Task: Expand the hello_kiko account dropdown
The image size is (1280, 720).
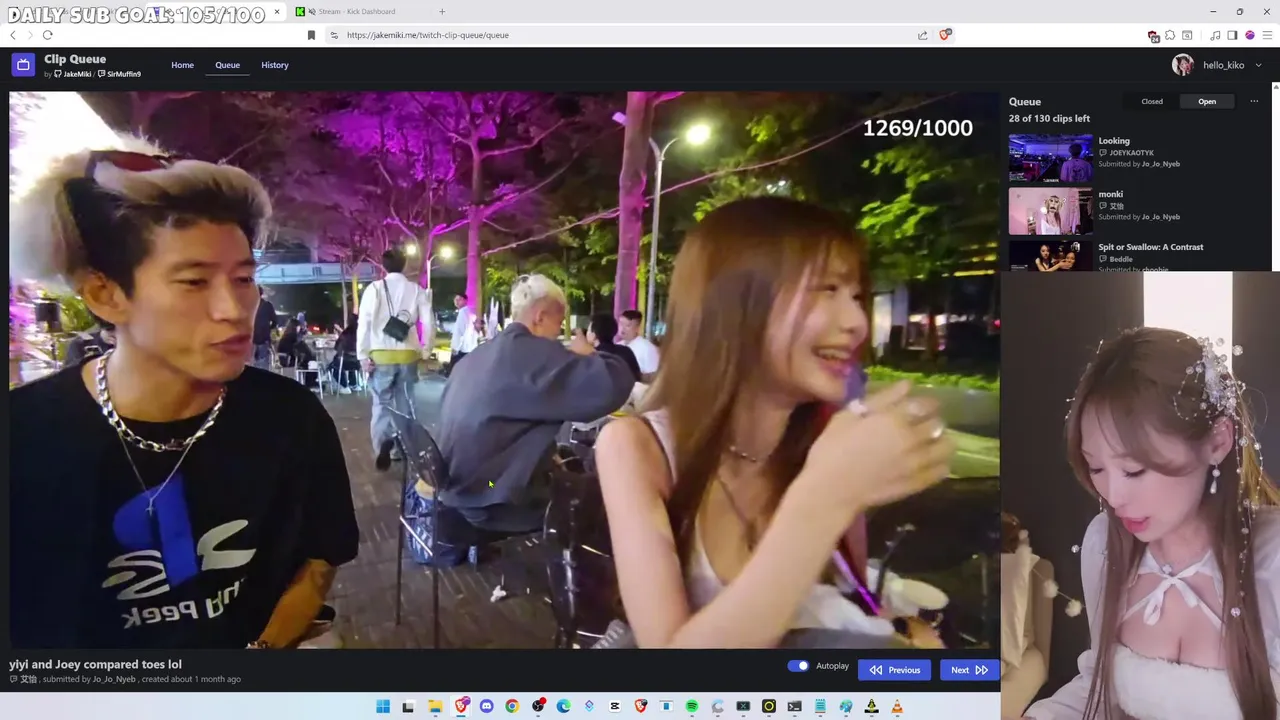Action: click(1258, 65)
